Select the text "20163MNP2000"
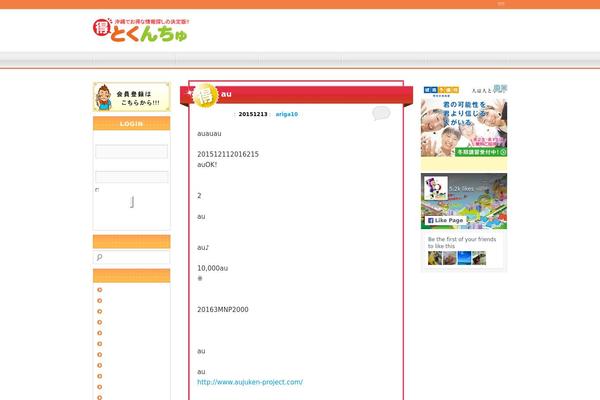Screen dimensions: 600x400 point(223,310)
